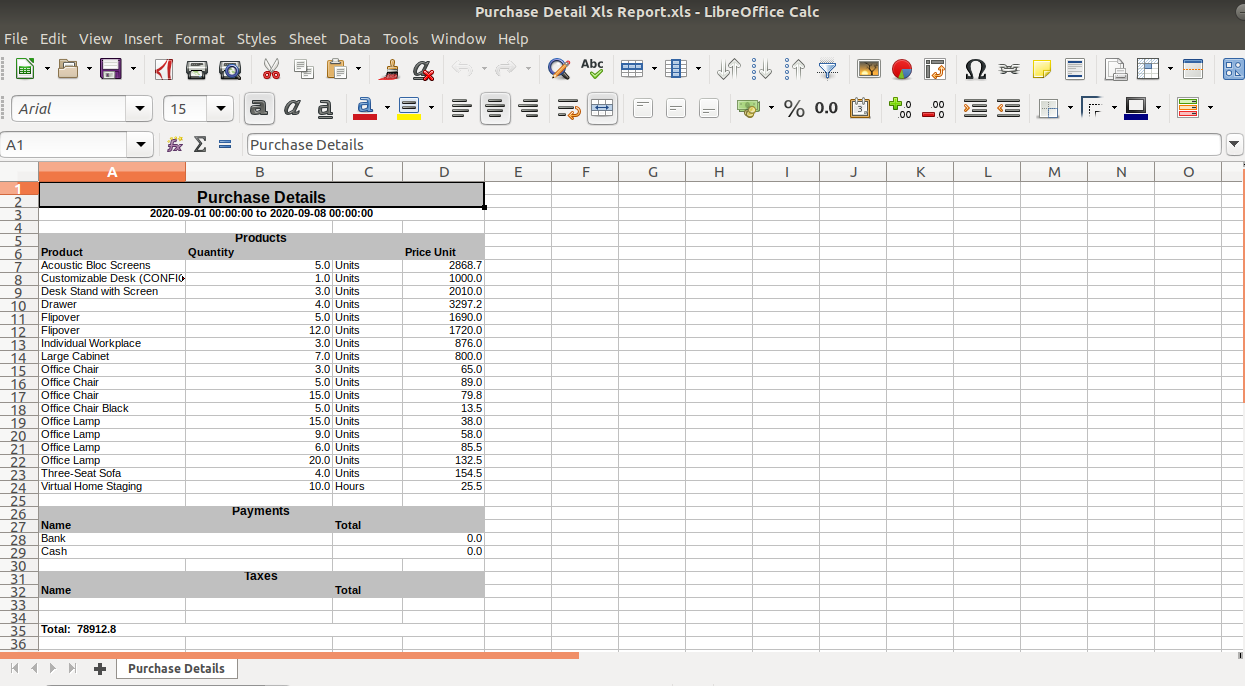Insert a special character with Omega icon
This screenshot has height=686, width=1245.
tap(976, 69)
